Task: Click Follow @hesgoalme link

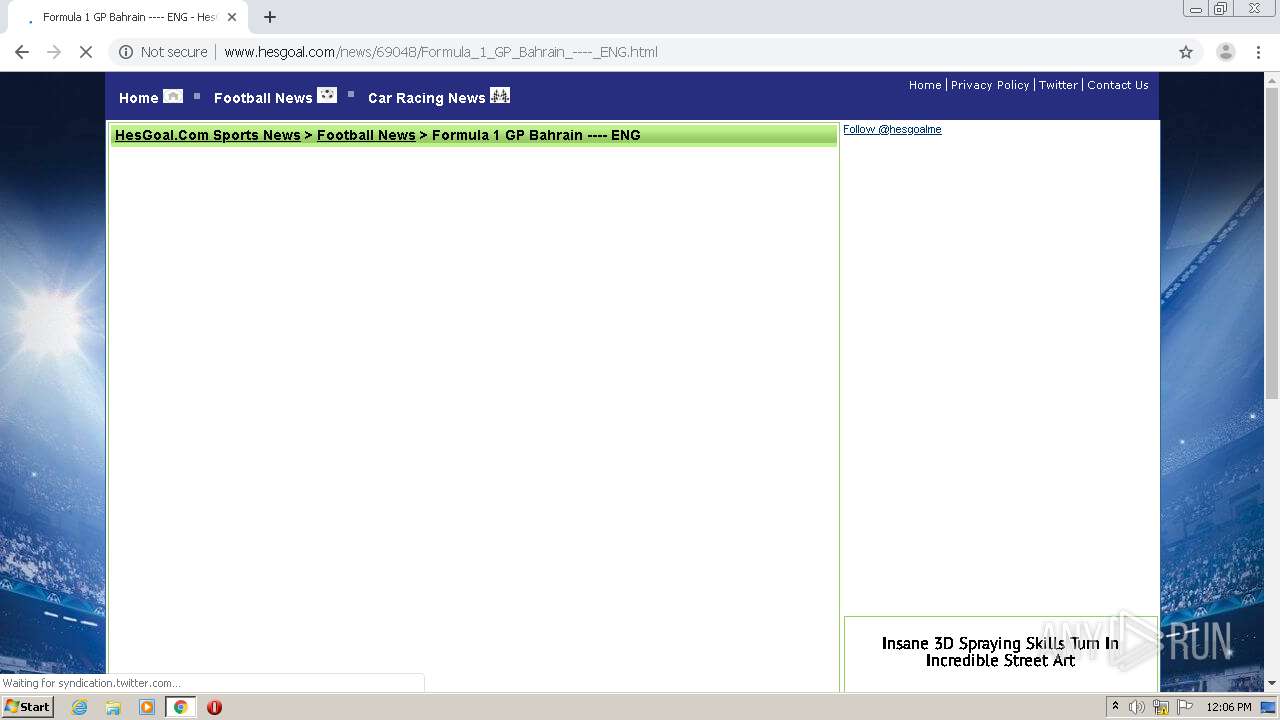Action: 892,129
